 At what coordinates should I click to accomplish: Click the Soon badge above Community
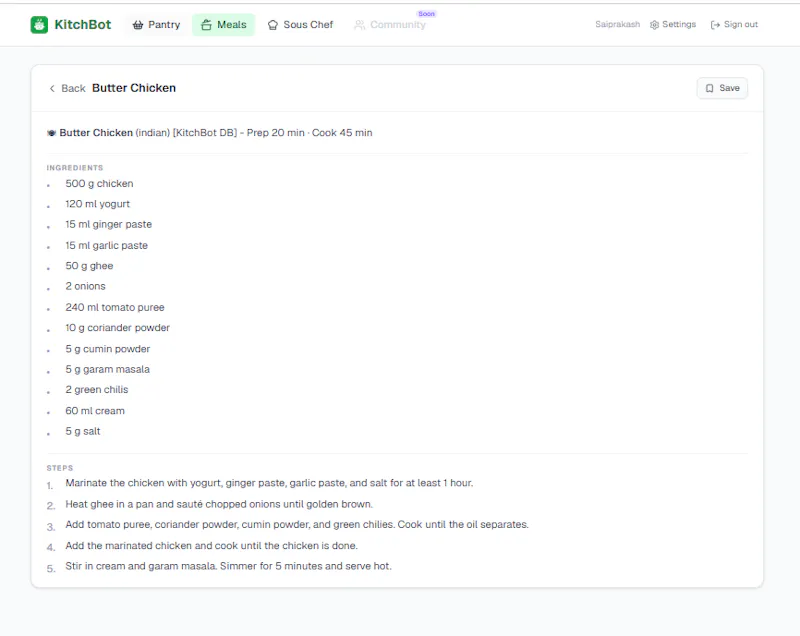[x=427, y=14]
